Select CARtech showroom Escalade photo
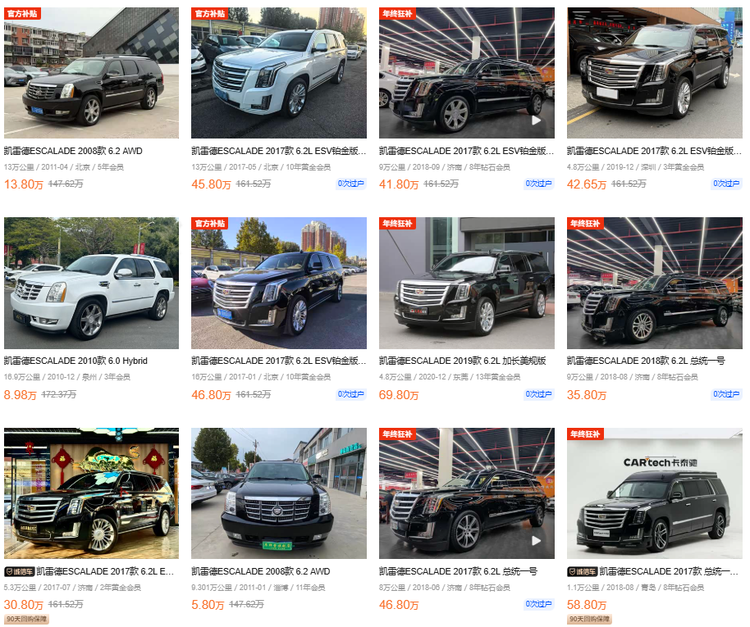The image size is (750, 627). 655,493
